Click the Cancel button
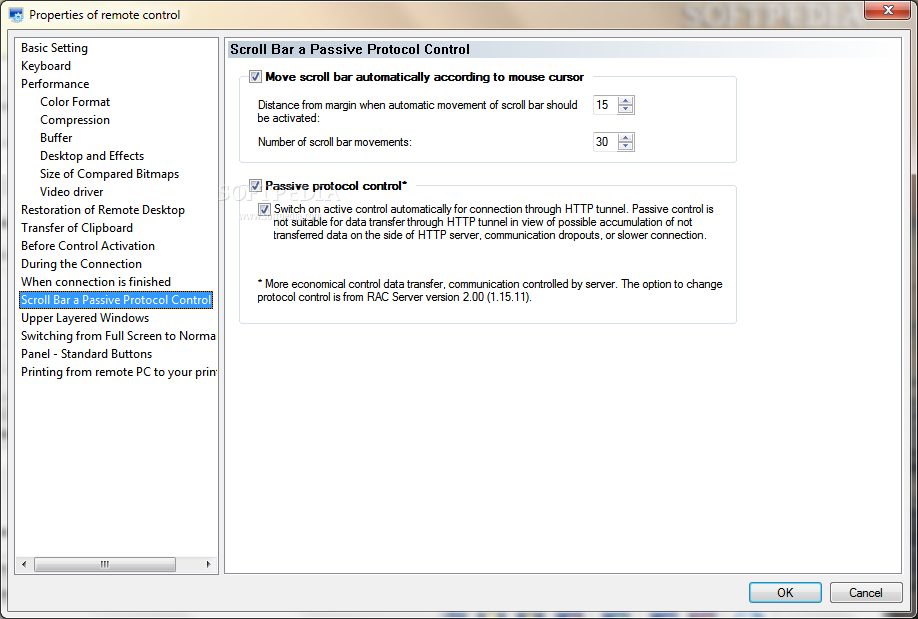The height and width of the screenshot is (619, 918). coord(865,593)
